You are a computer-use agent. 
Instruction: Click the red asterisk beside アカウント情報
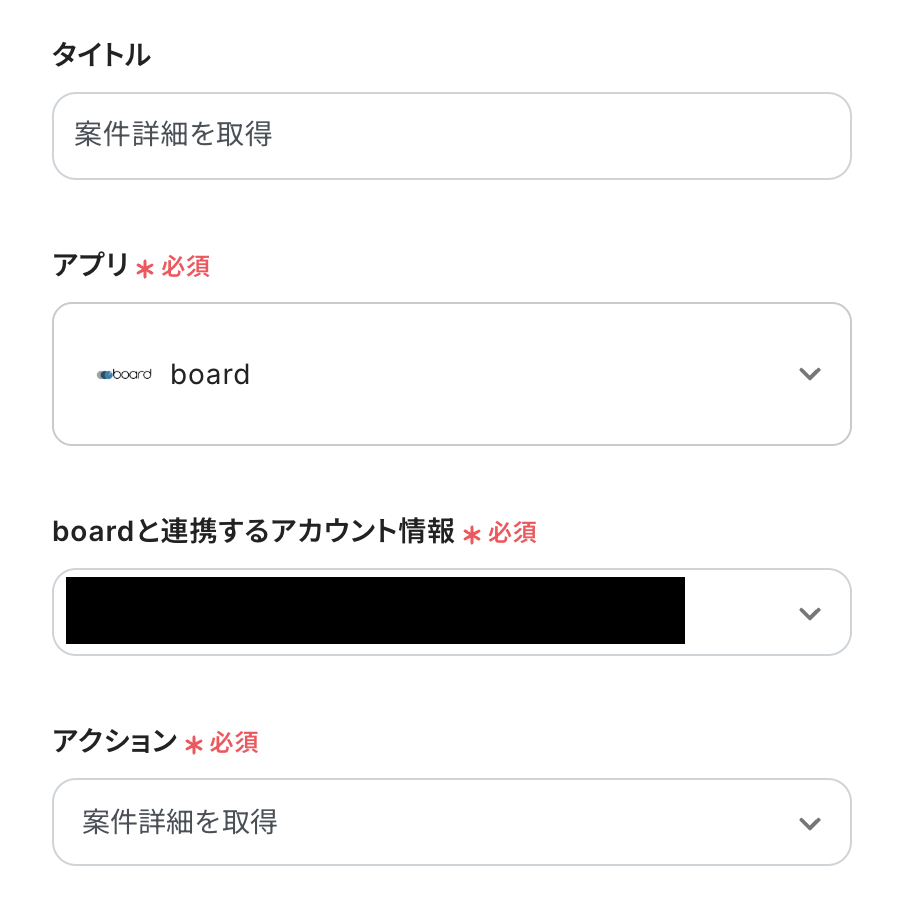[472, 534]
